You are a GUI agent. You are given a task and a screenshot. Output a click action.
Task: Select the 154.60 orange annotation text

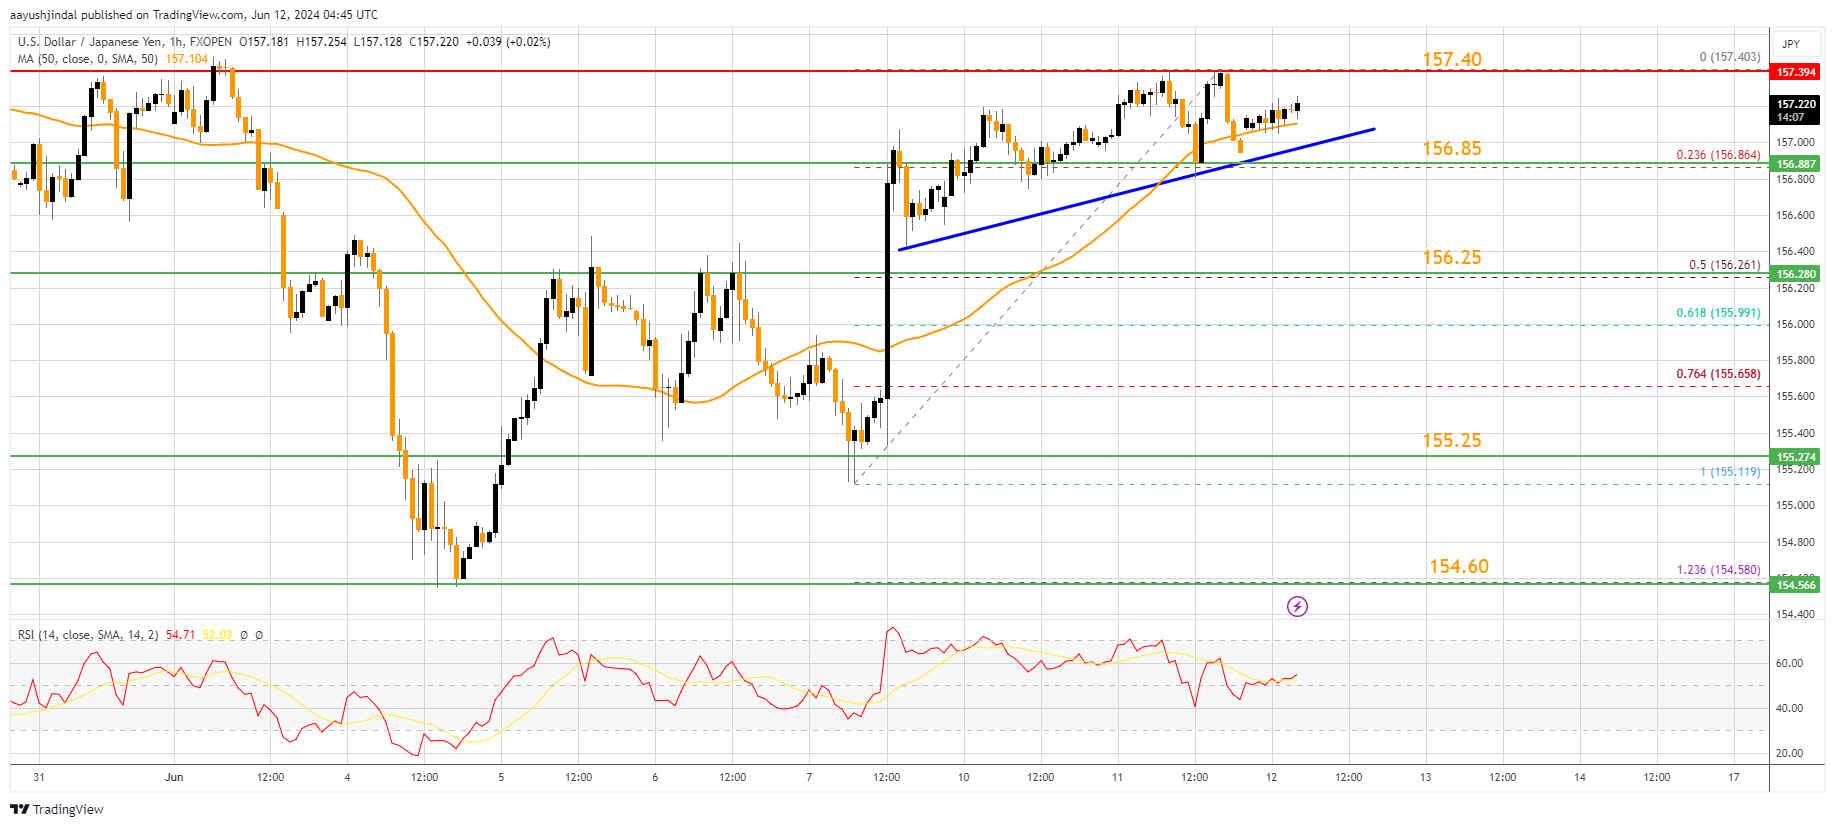[1459, 567]
